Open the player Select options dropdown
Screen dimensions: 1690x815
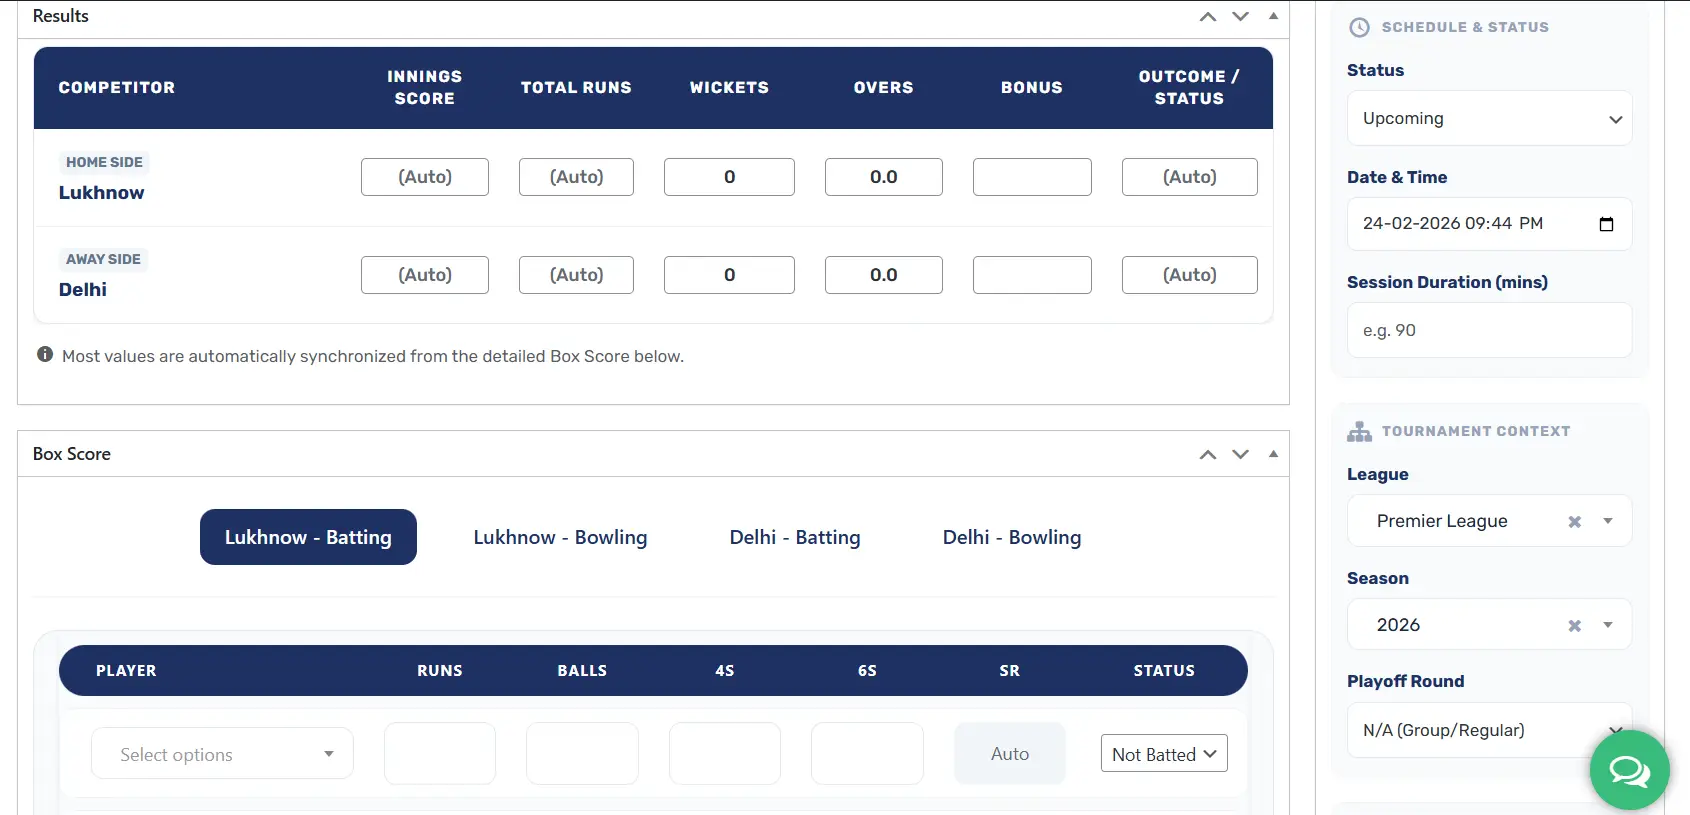click(222, 754)
